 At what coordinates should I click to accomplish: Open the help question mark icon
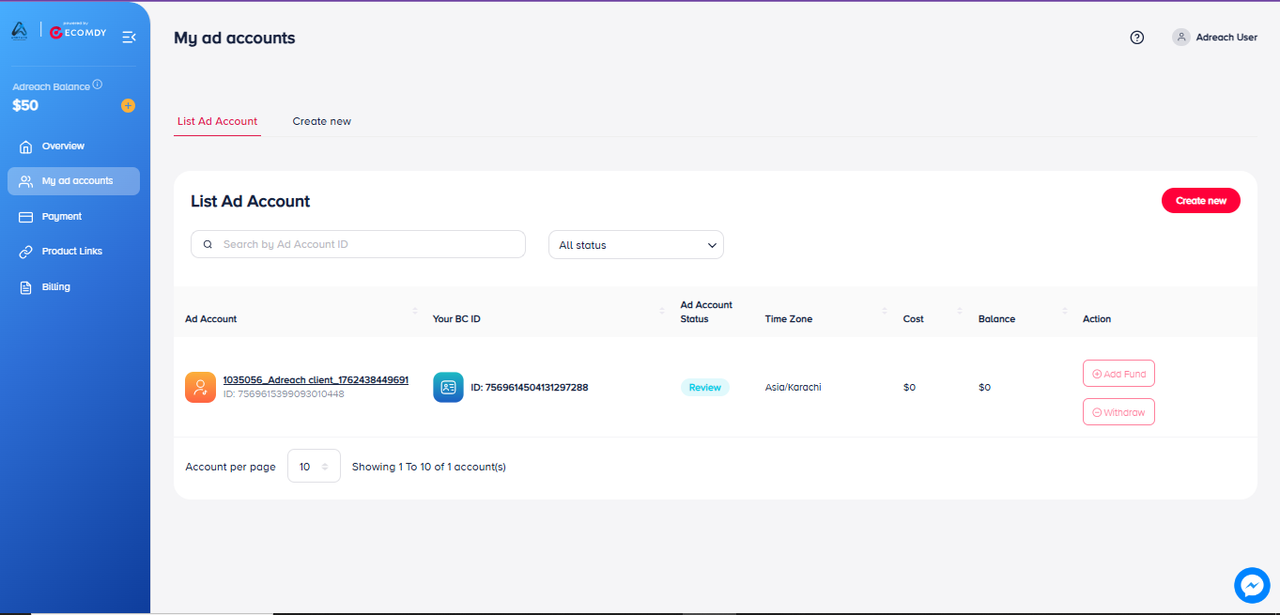(x=1137, y=38)
